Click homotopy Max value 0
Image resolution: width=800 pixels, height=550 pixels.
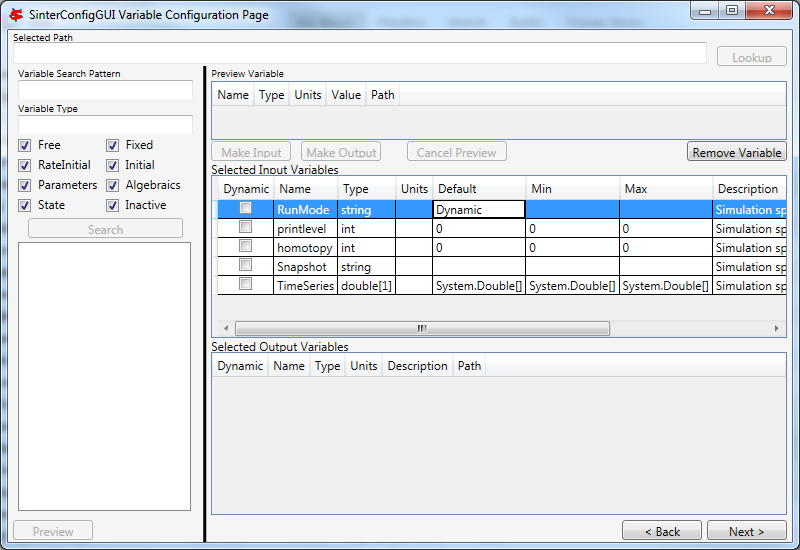666,247
